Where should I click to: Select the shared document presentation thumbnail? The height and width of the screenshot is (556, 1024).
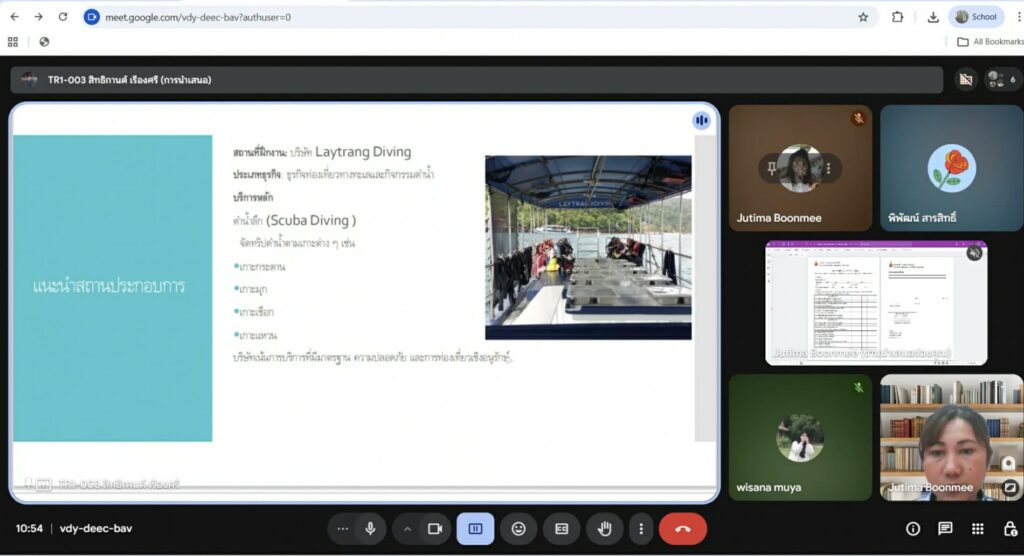tap(876, 302)
